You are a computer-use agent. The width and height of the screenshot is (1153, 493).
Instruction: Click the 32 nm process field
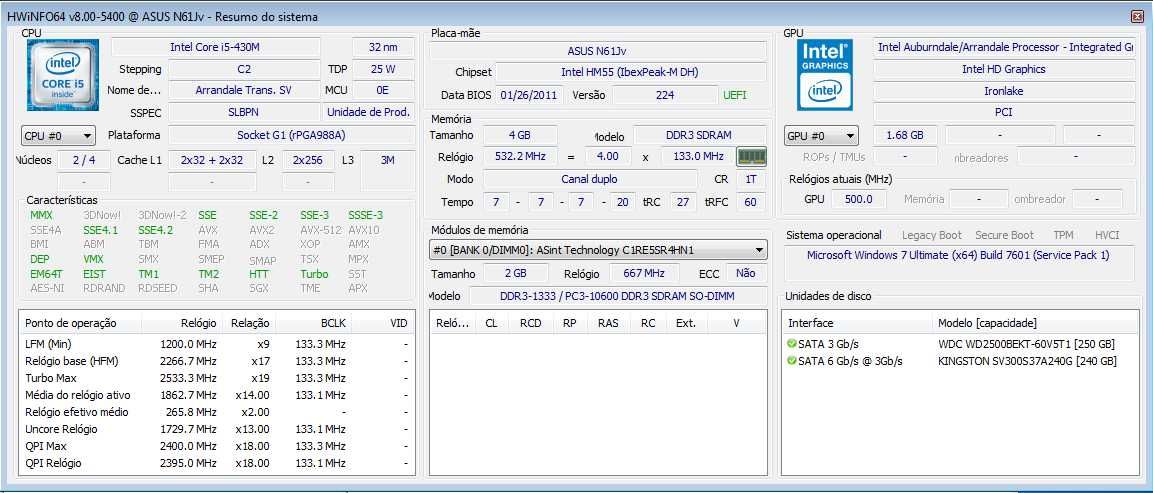(x=383, y=47)
